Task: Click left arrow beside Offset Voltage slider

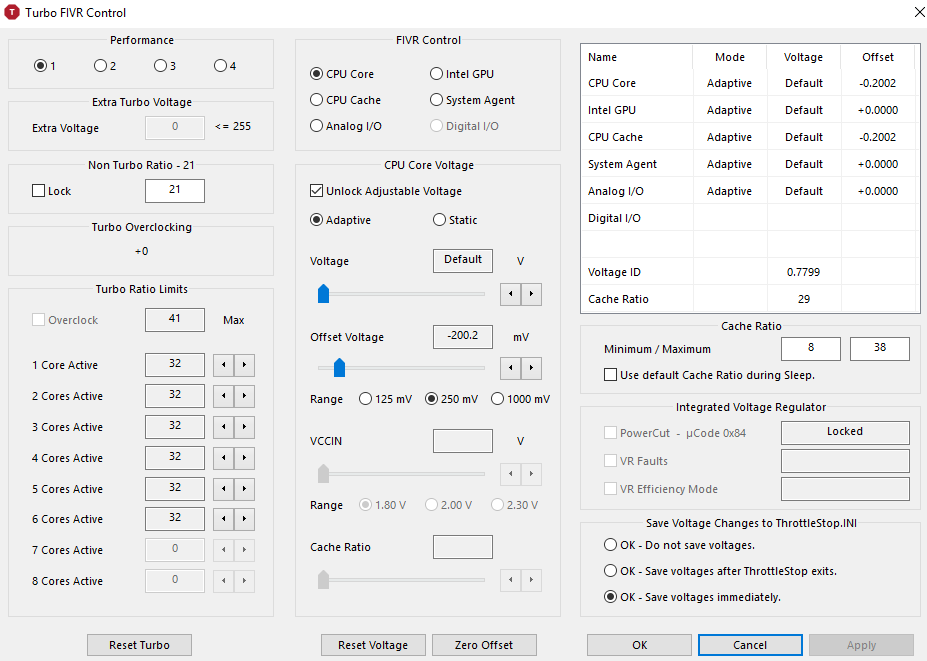Action: [511, 368]
